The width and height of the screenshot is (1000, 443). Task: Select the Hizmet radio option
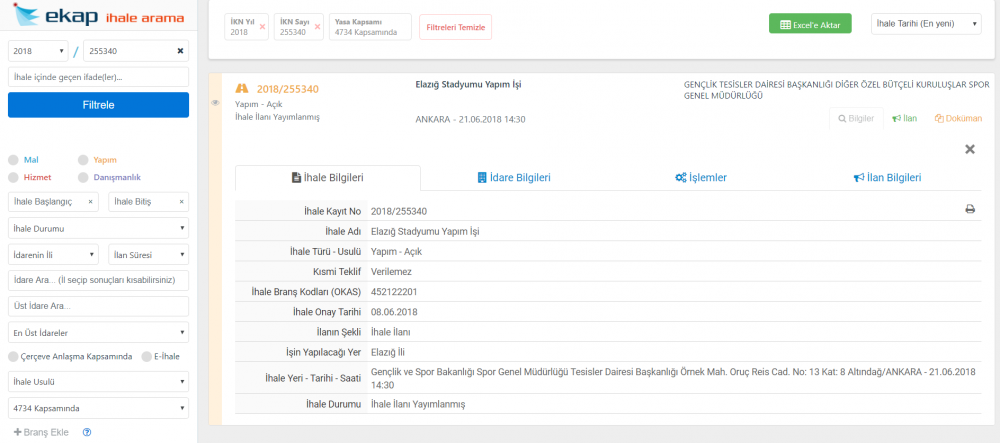point(13,177)
